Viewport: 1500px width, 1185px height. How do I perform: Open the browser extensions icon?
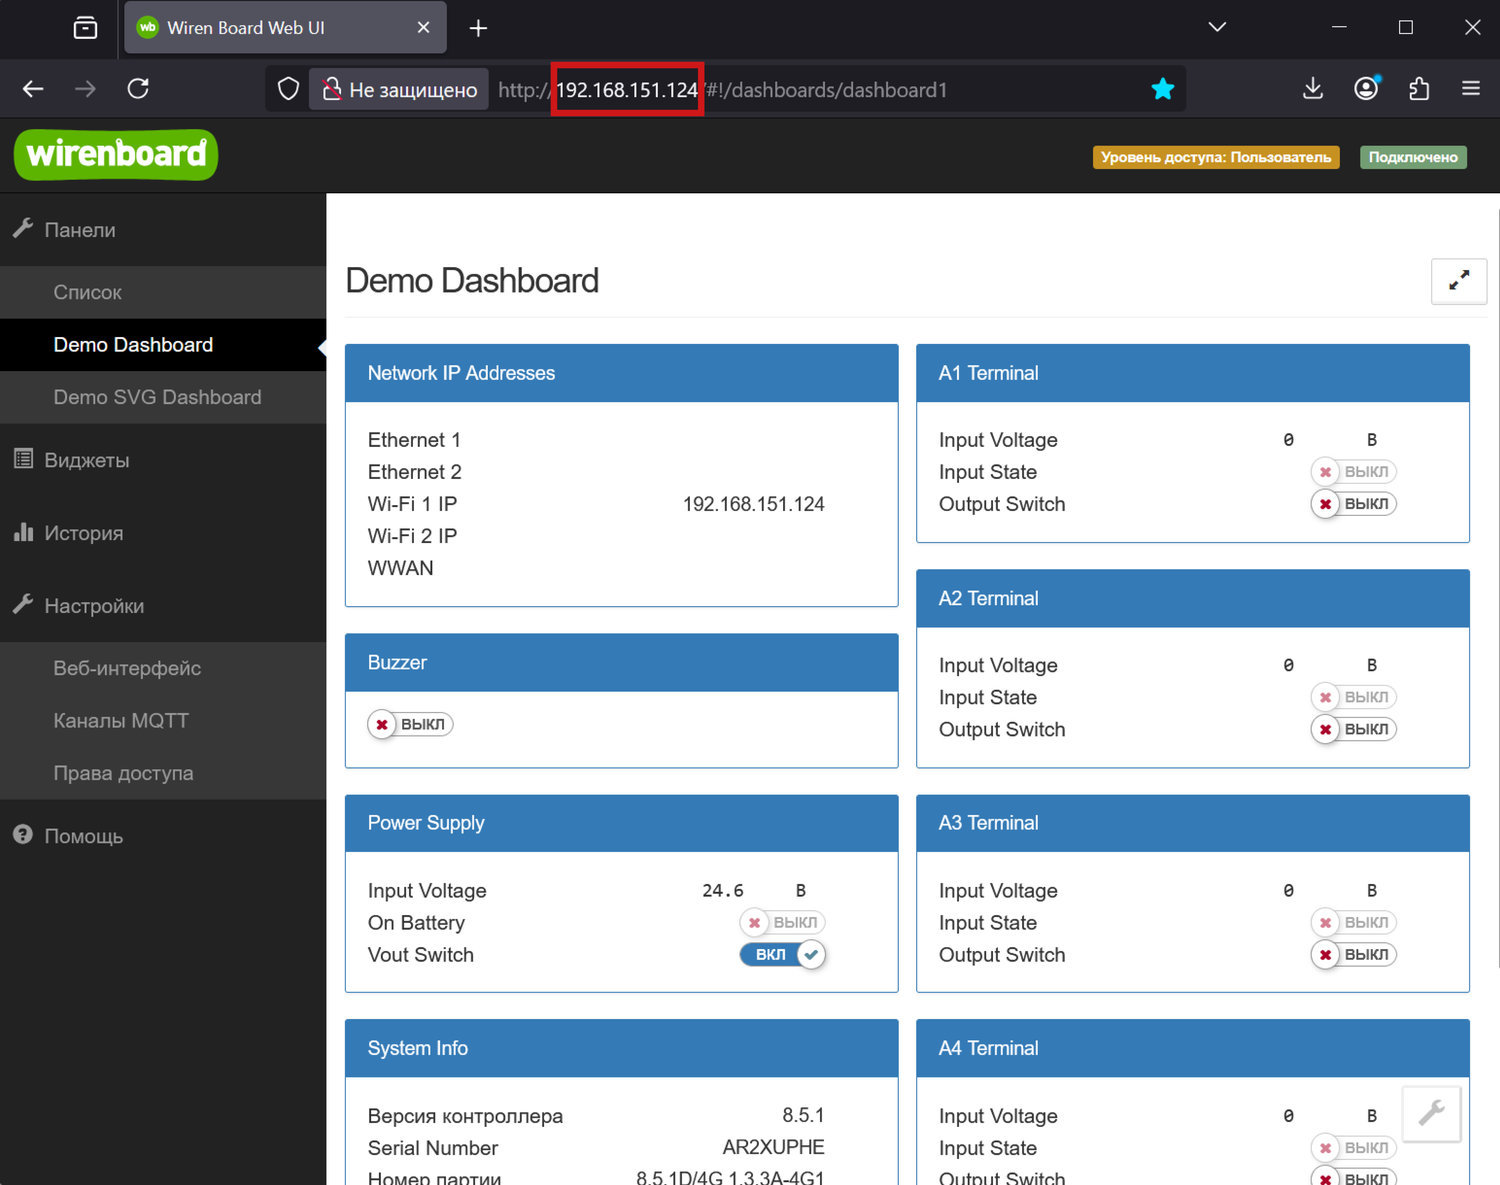pyautogui.click(x=1419, y=89)
